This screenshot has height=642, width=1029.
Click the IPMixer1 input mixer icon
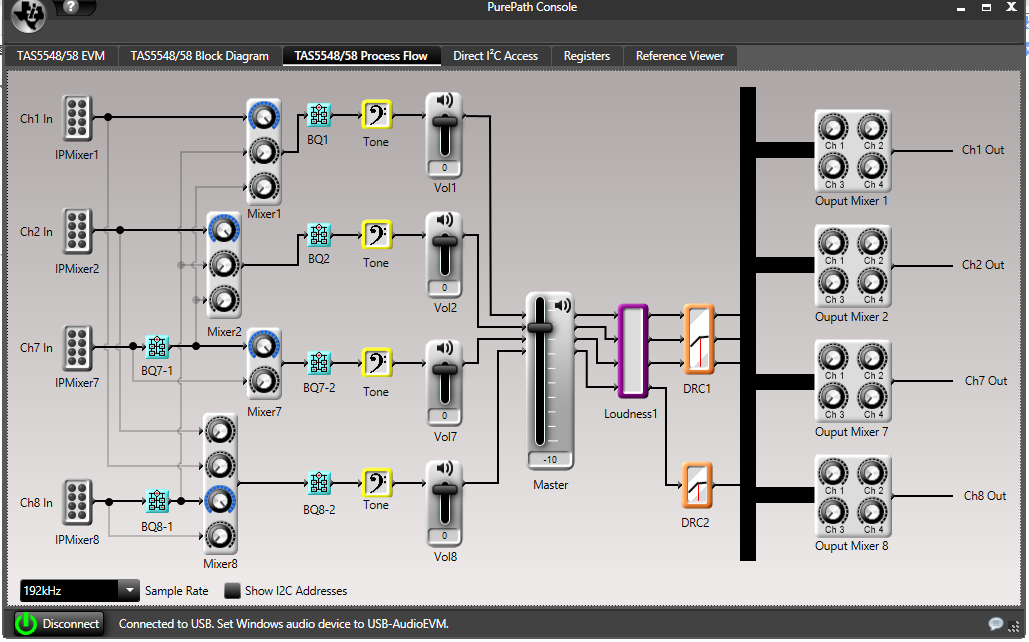click(x=77, y=118)
